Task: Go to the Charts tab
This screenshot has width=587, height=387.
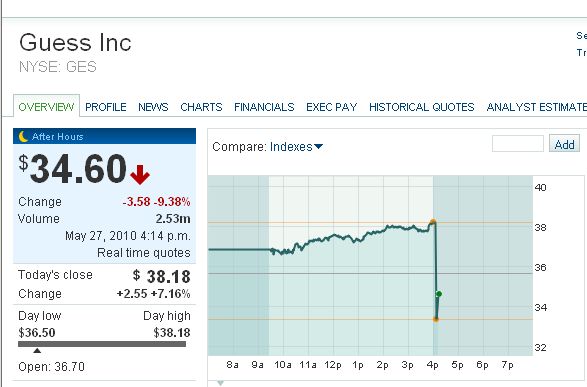Action: 201,107
